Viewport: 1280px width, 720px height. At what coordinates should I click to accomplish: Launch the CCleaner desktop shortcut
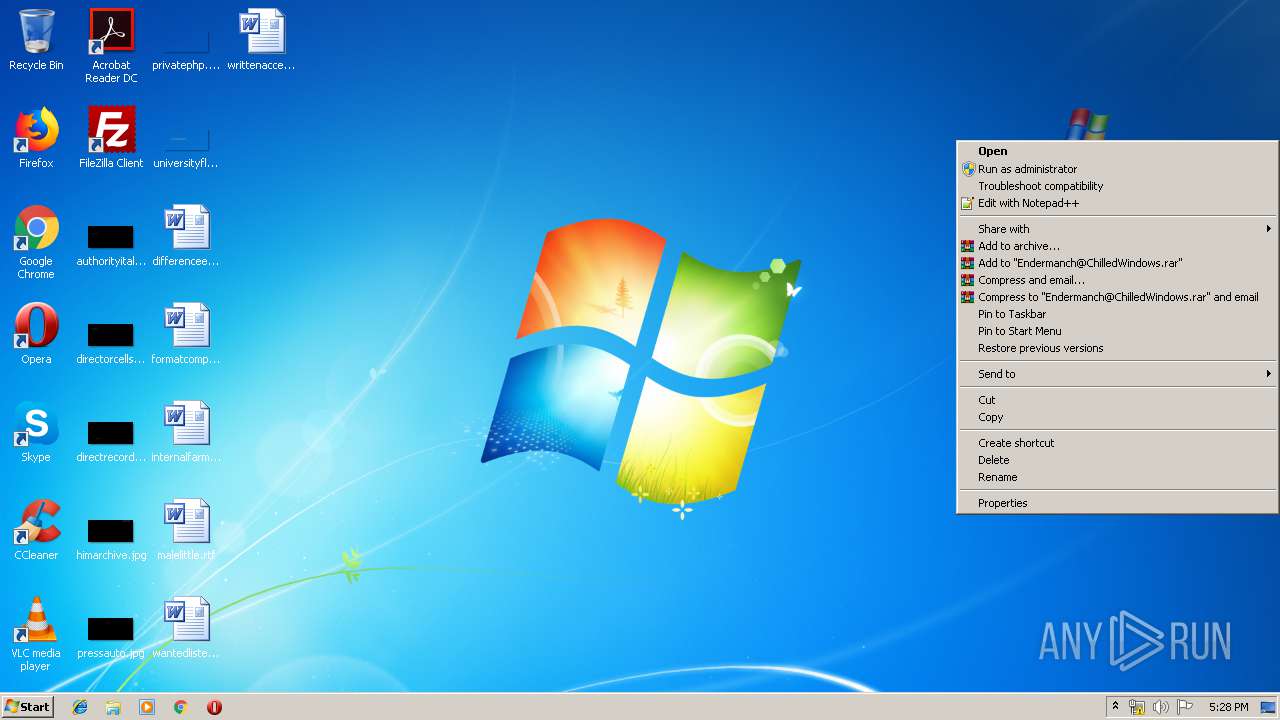tap(36, 530)
